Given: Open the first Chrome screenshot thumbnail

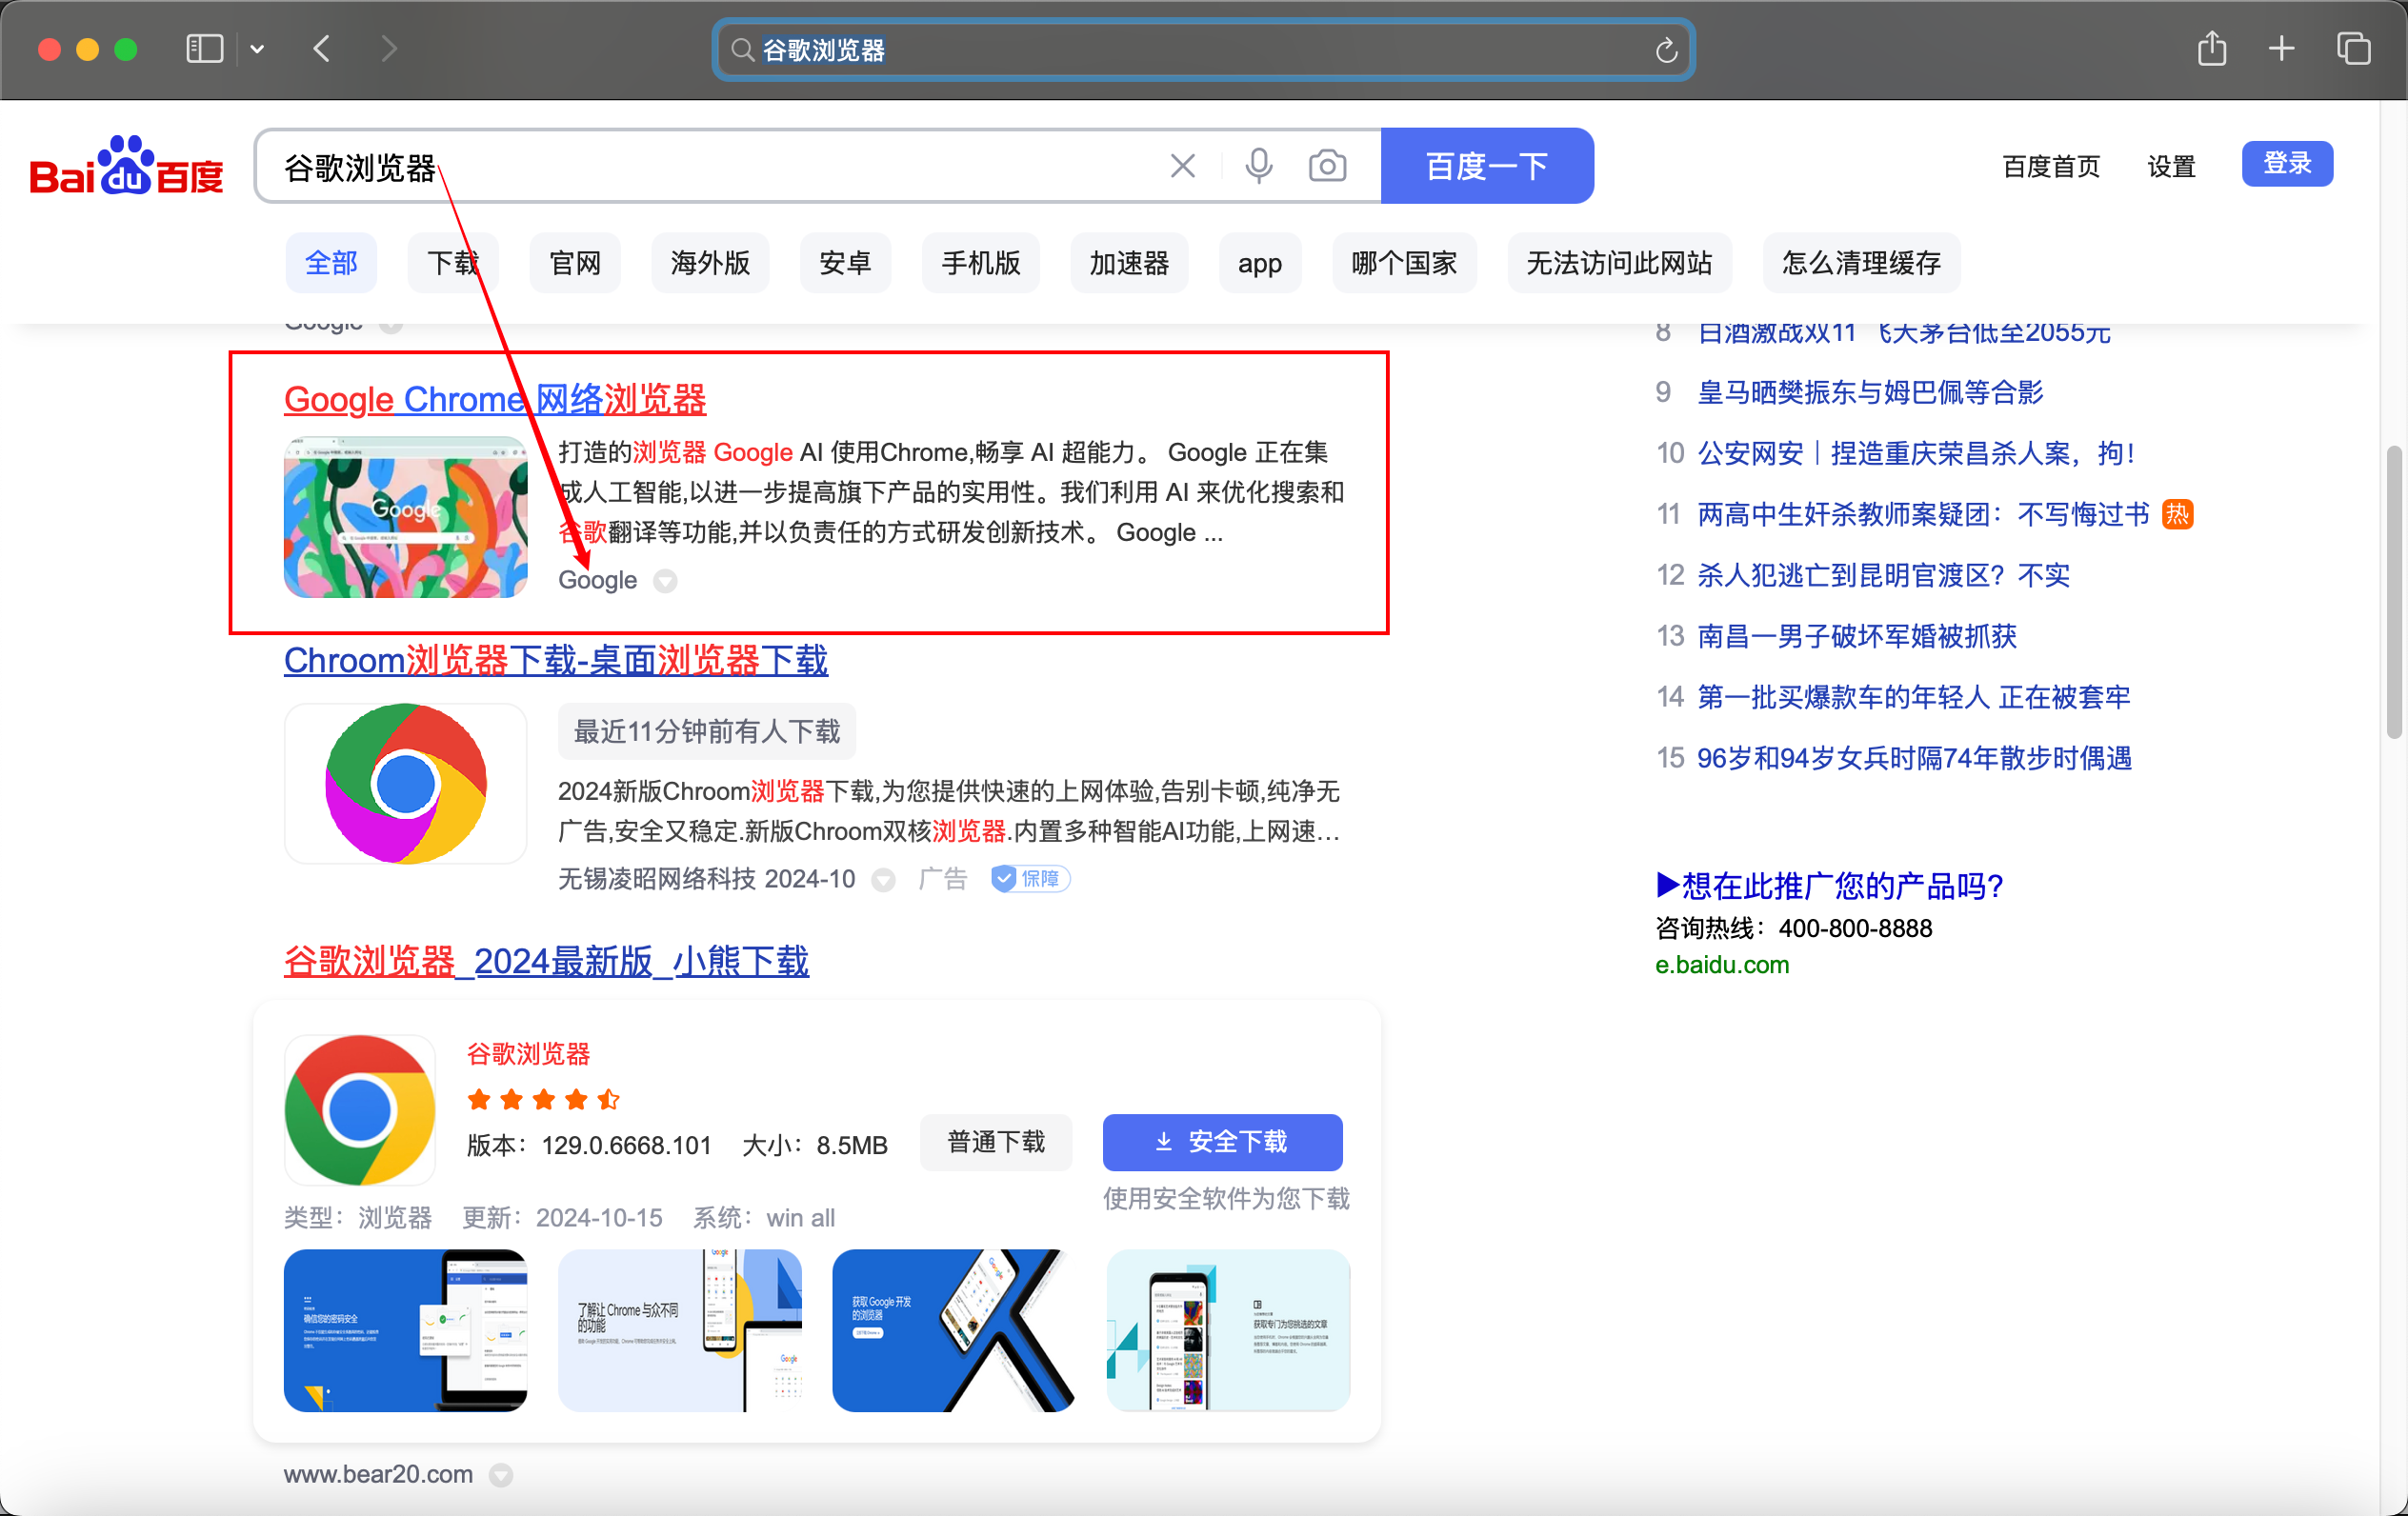Looking at the screenshot, I should tap(405, 1330).
